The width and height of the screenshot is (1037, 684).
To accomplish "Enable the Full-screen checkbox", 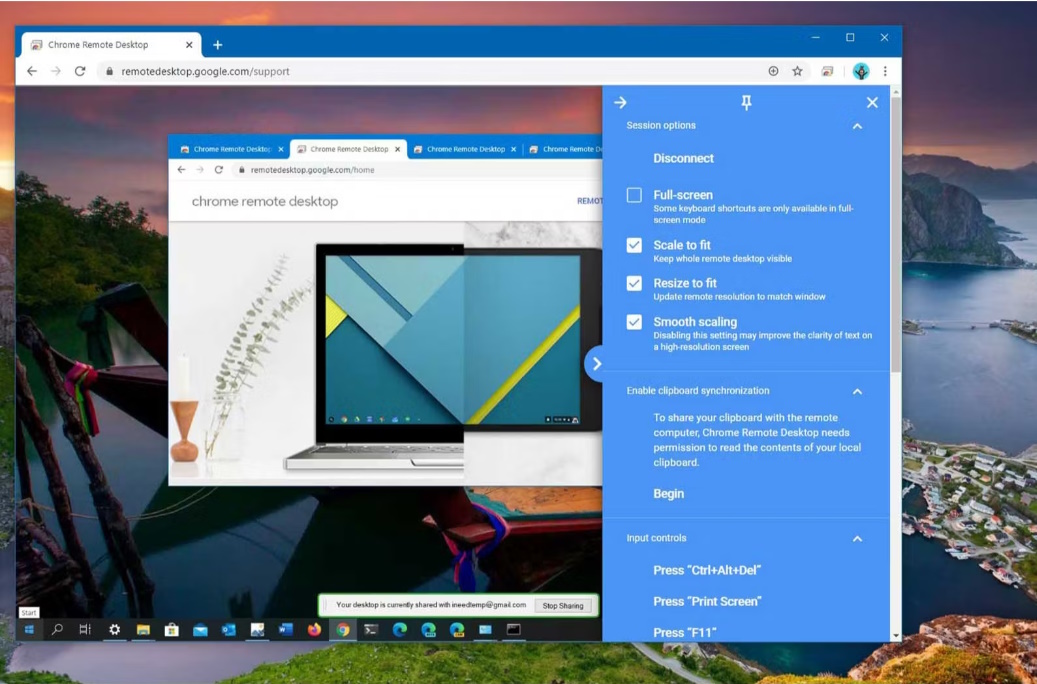I will [x=634, y=195].
